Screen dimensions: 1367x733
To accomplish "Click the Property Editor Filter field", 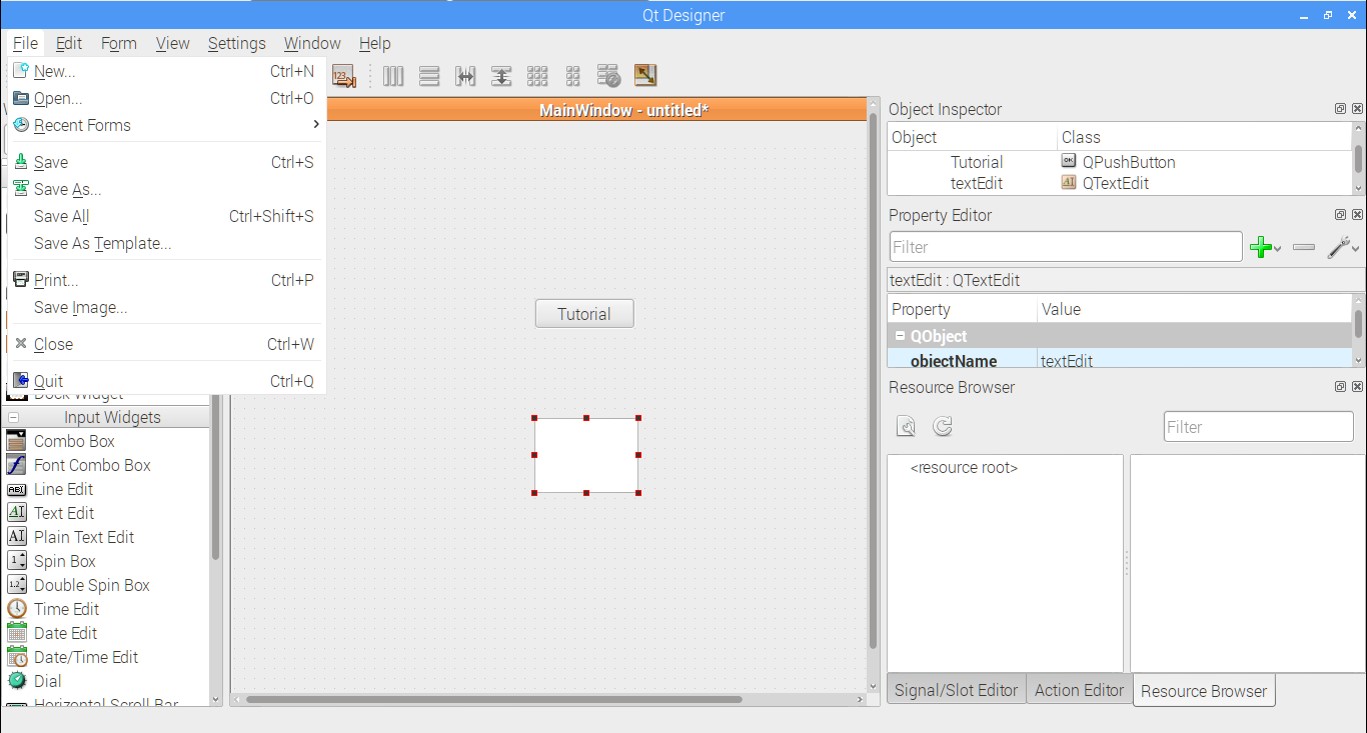I will 1066,247.
